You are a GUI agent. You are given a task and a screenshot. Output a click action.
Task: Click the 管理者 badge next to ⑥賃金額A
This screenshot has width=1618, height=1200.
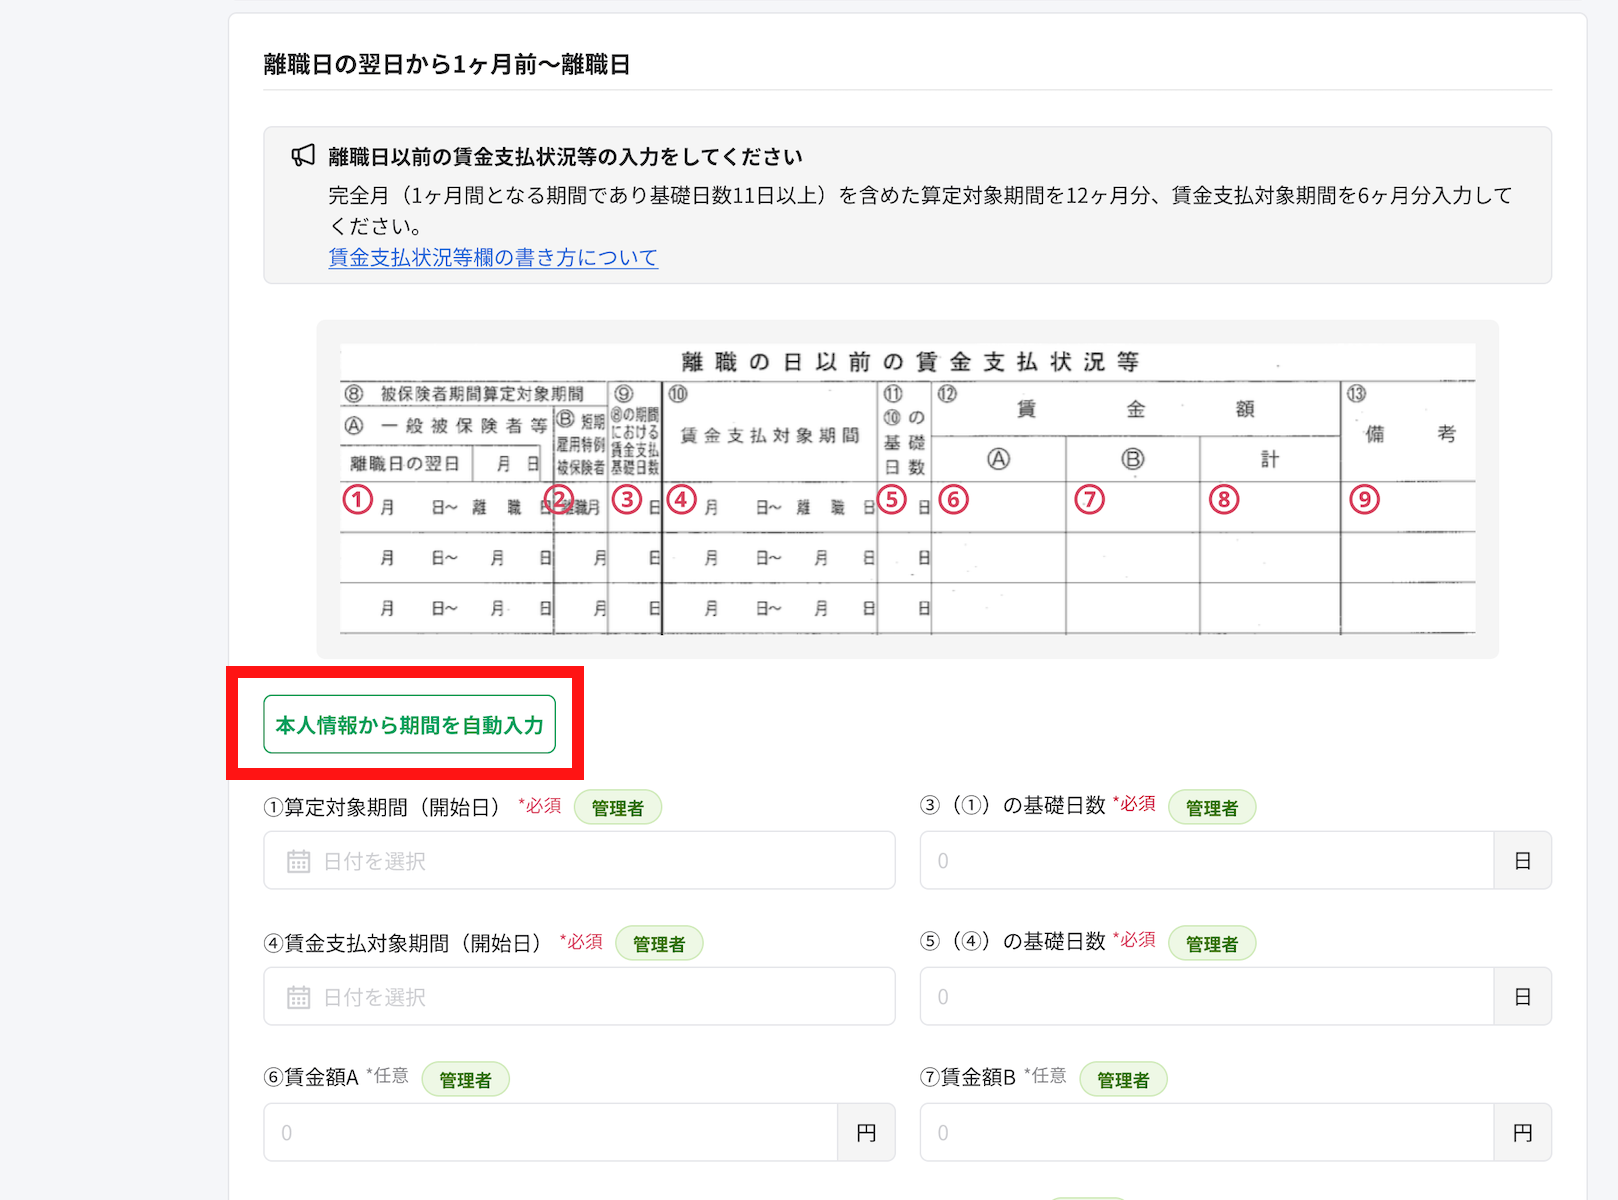tap(466, 1079)
